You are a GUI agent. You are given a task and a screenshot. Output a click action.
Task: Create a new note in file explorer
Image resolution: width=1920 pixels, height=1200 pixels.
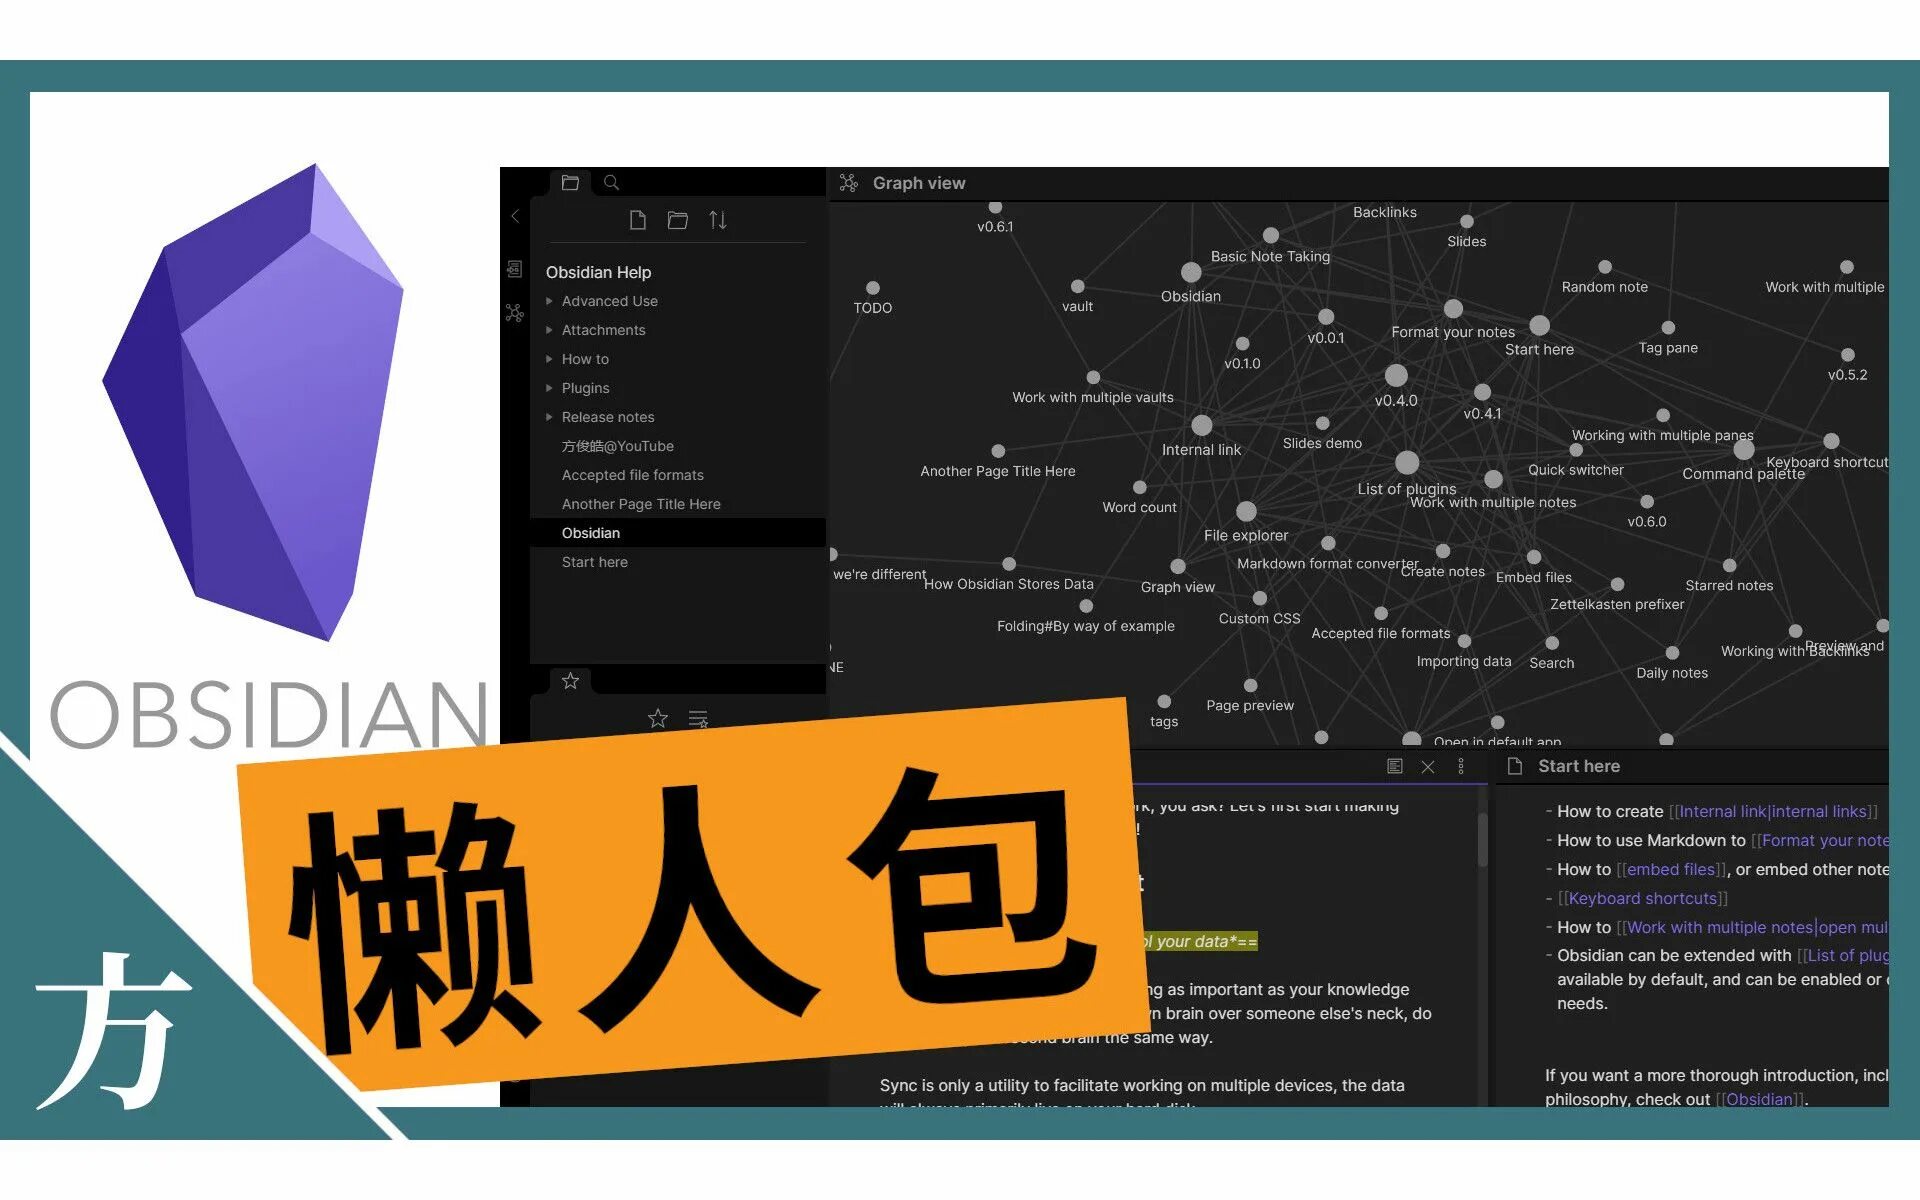(x=637, y=220)
